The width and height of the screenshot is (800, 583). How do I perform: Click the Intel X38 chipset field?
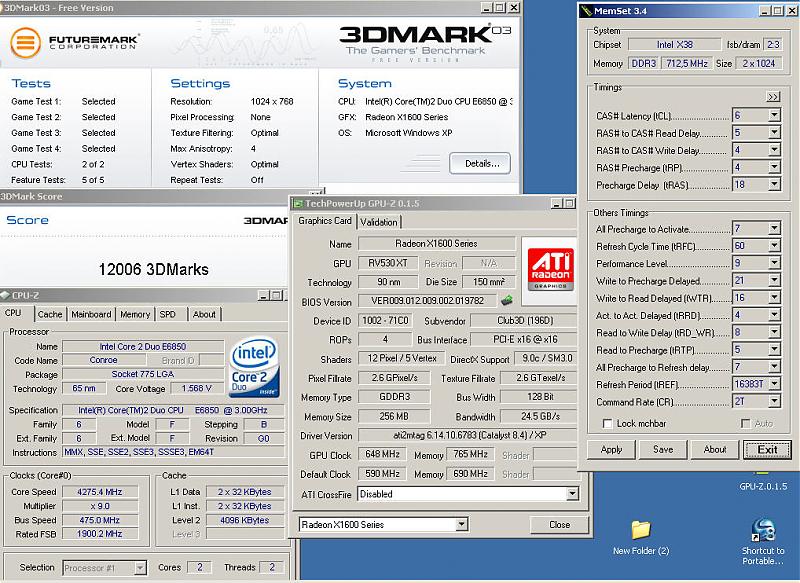click(674, 44)
